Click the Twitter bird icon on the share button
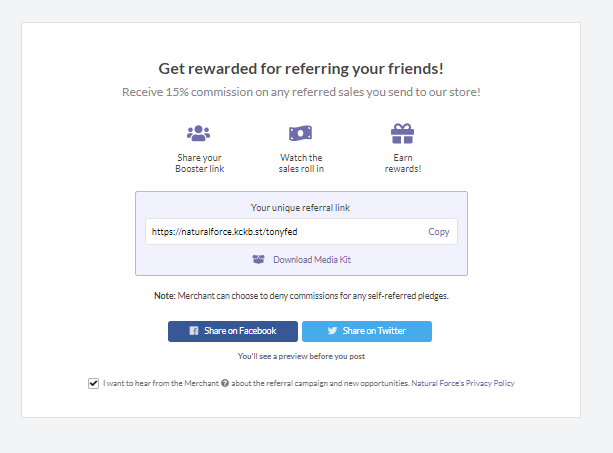The height and width of the screenshot is (453, 613). point(332,331)
